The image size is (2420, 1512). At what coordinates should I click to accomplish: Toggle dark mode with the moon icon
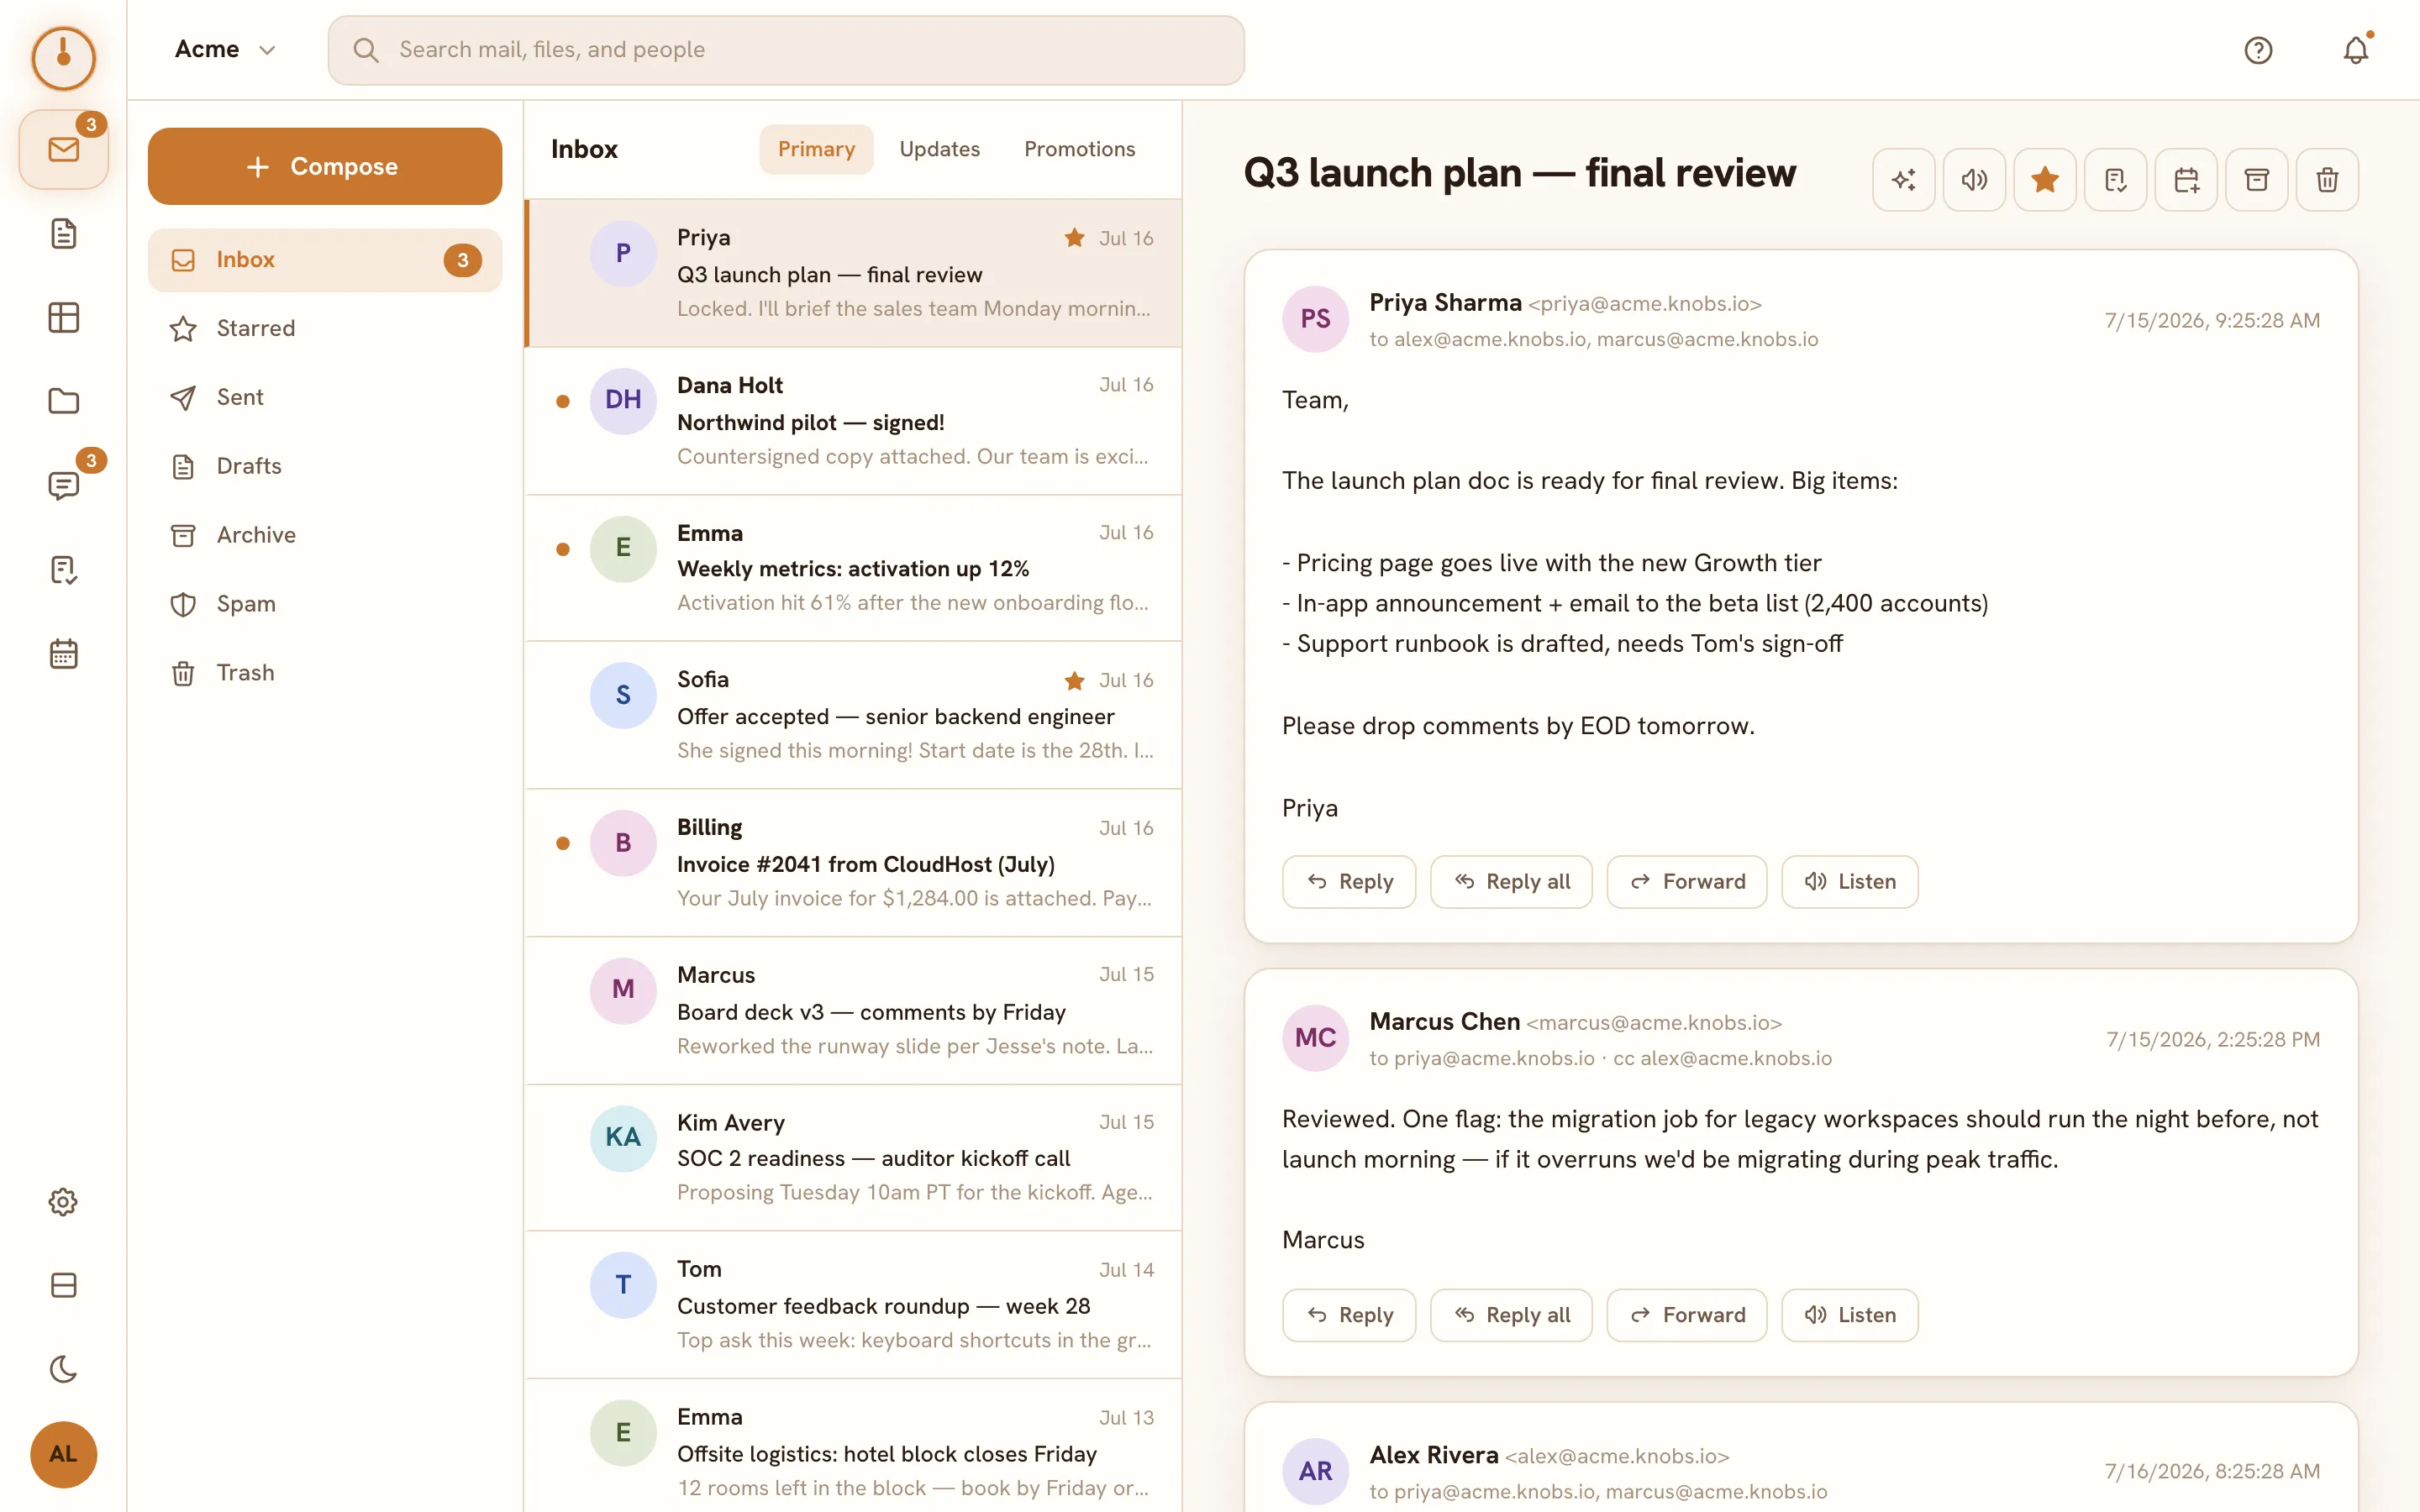coord(63,1369)
